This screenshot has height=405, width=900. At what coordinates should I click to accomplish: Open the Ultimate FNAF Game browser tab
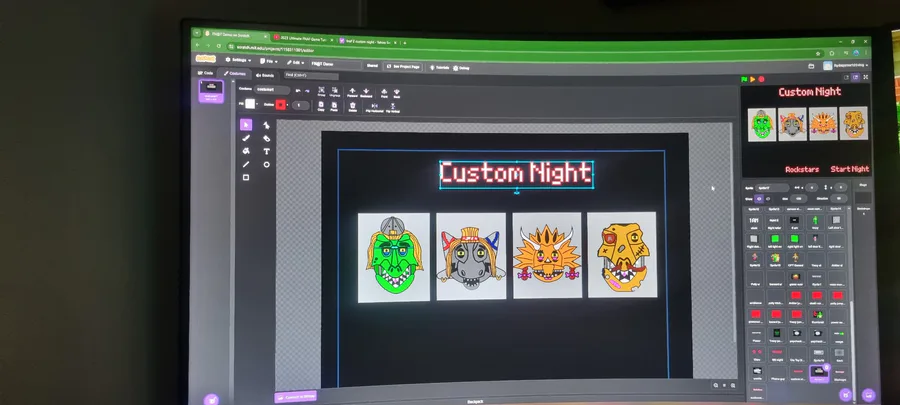[303, 37]
